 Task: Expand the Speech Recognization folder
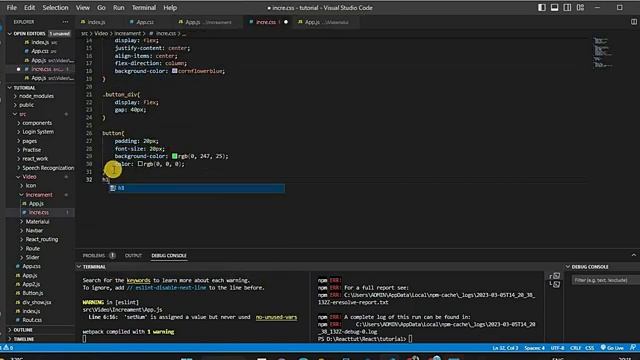48,168
